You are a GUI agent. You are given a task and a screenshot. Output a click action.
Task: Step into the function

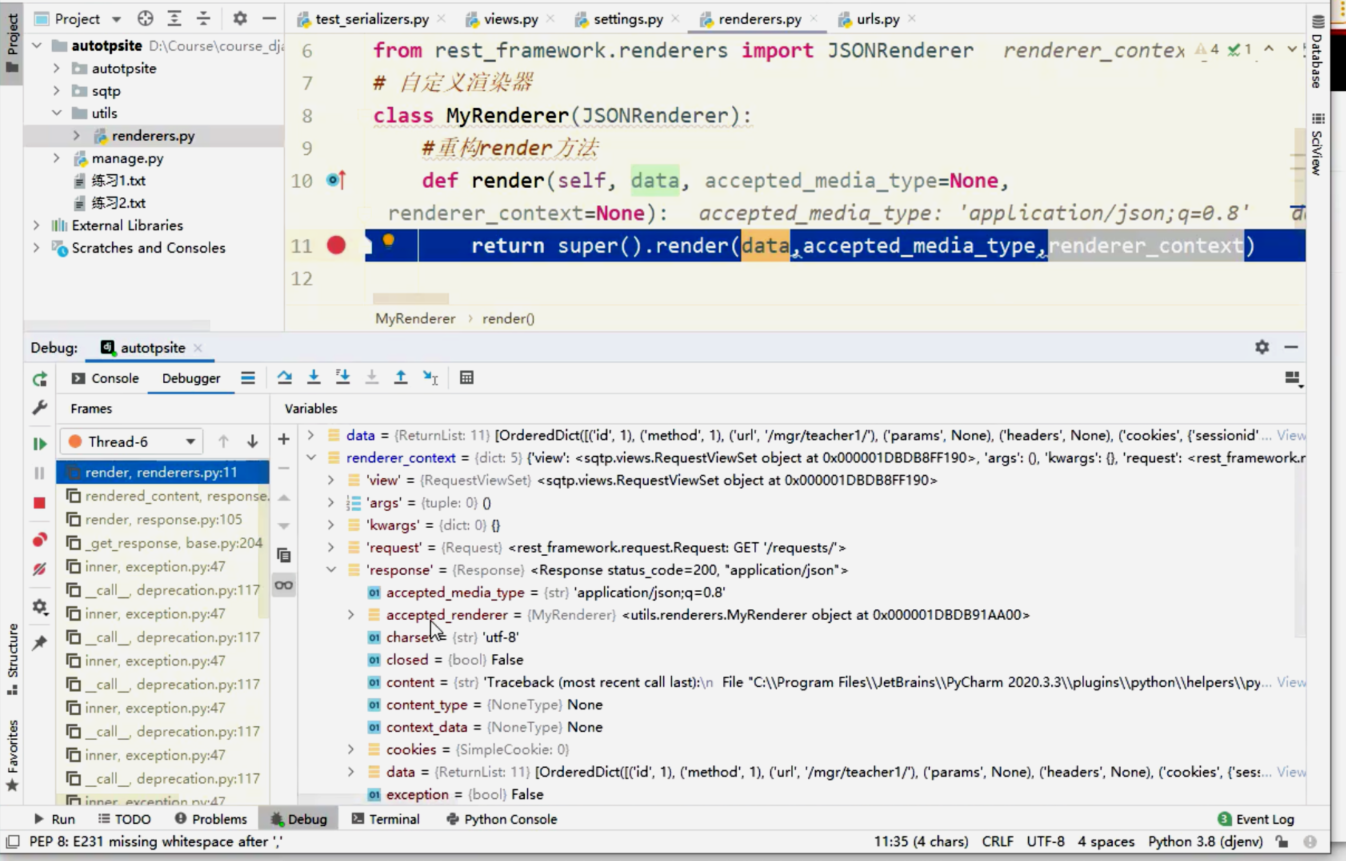[x=314, y=377]
